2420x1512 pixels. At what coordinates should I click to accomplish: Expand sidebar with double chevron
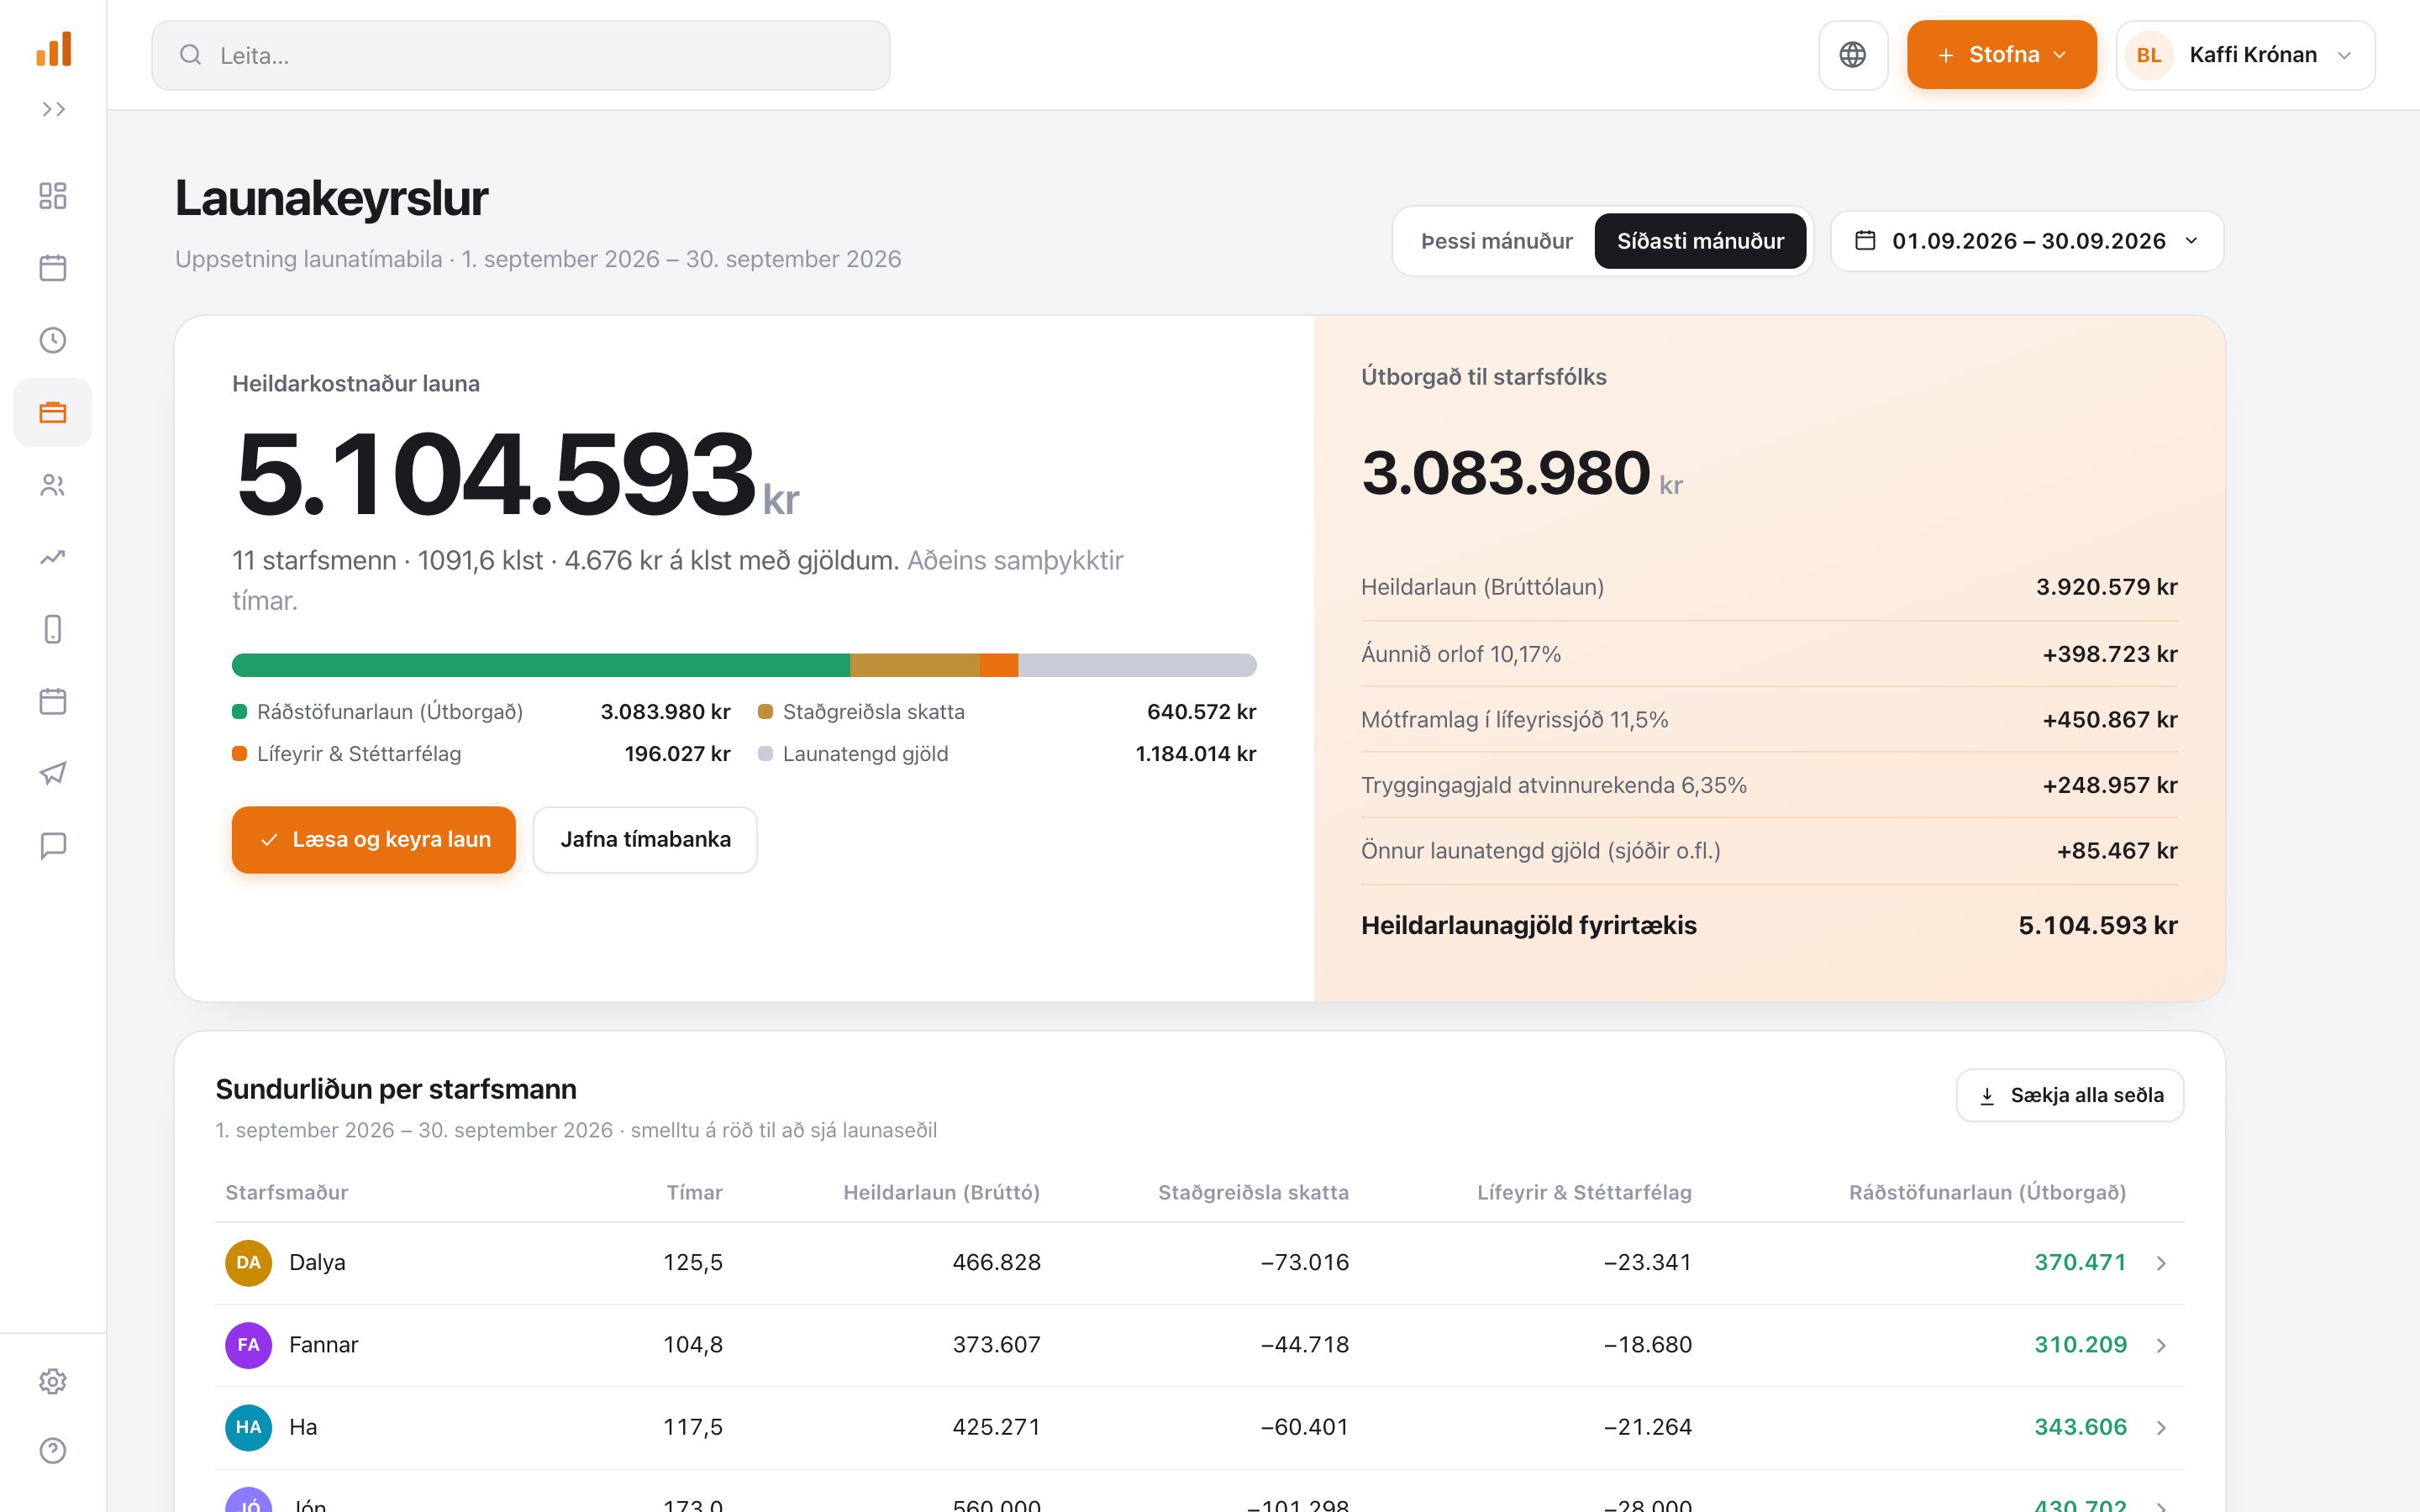tap(53, 109)
